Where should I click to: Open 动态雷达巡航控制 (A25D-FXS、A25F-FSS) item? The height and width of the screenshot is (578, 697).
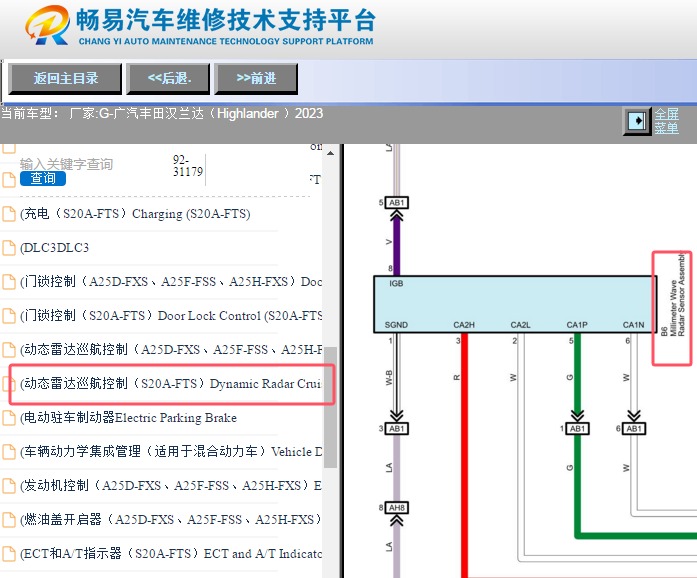pos(171,349)
